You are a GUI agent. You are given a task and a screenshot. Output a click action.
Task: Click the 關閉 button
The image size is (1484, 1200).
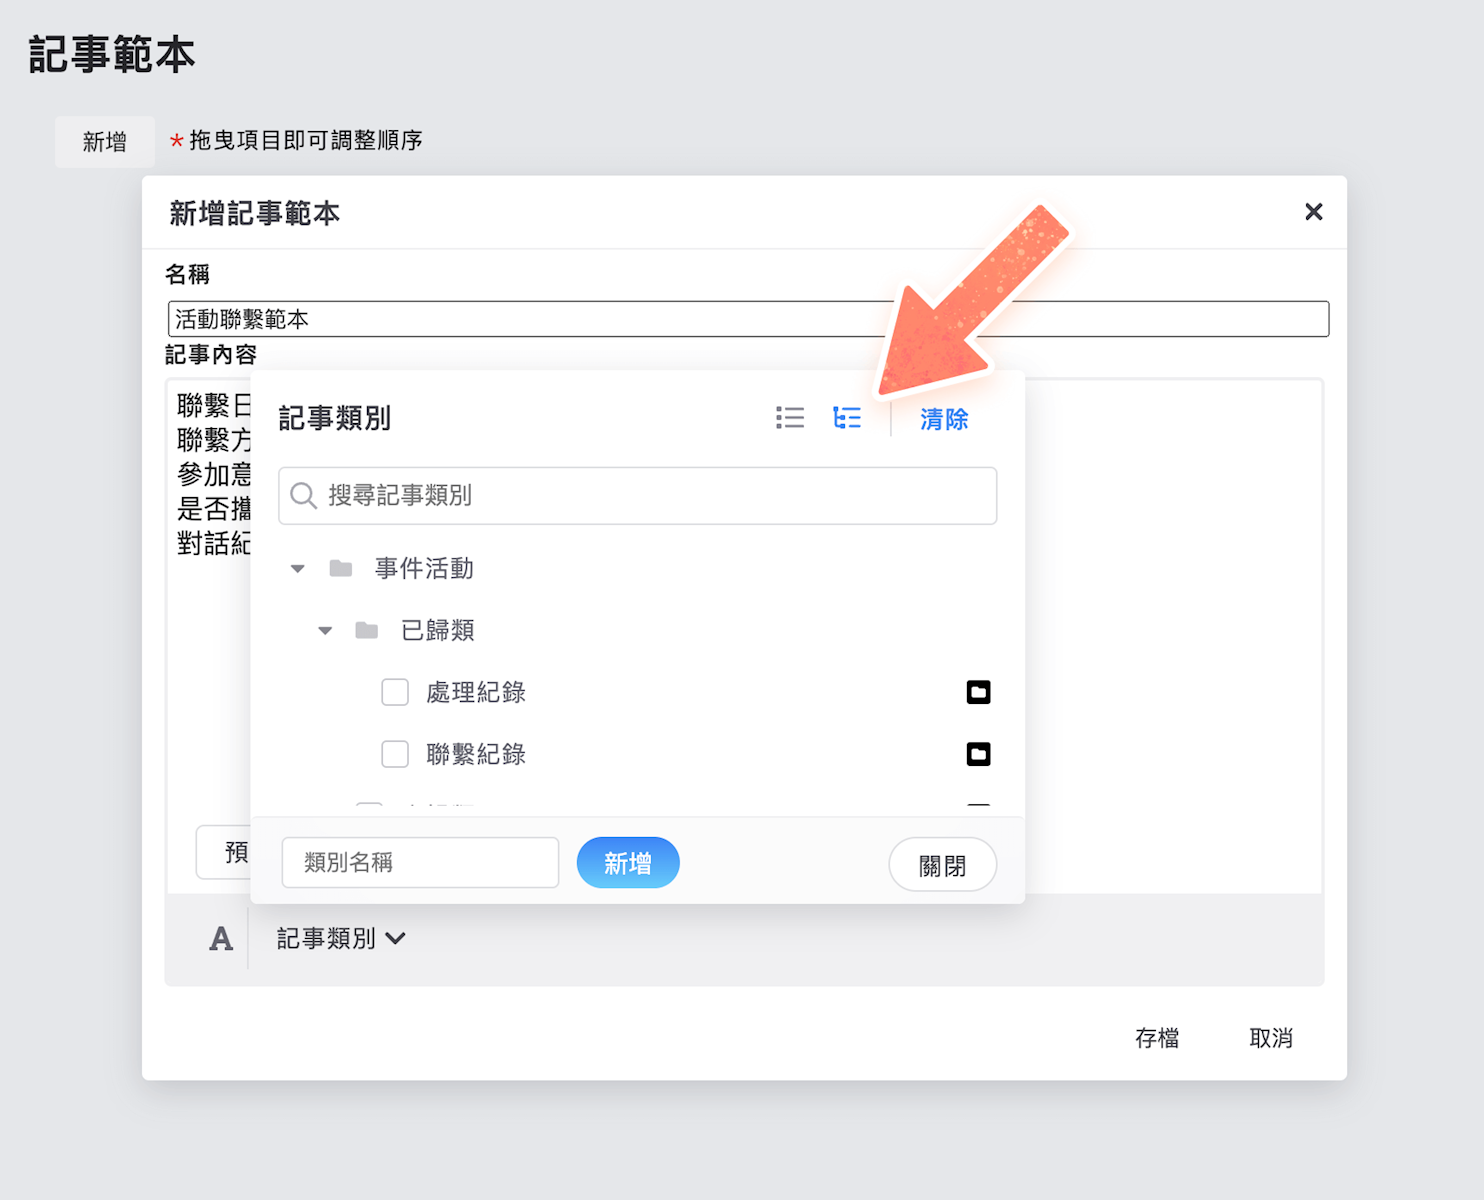click(x=942, y=865)
